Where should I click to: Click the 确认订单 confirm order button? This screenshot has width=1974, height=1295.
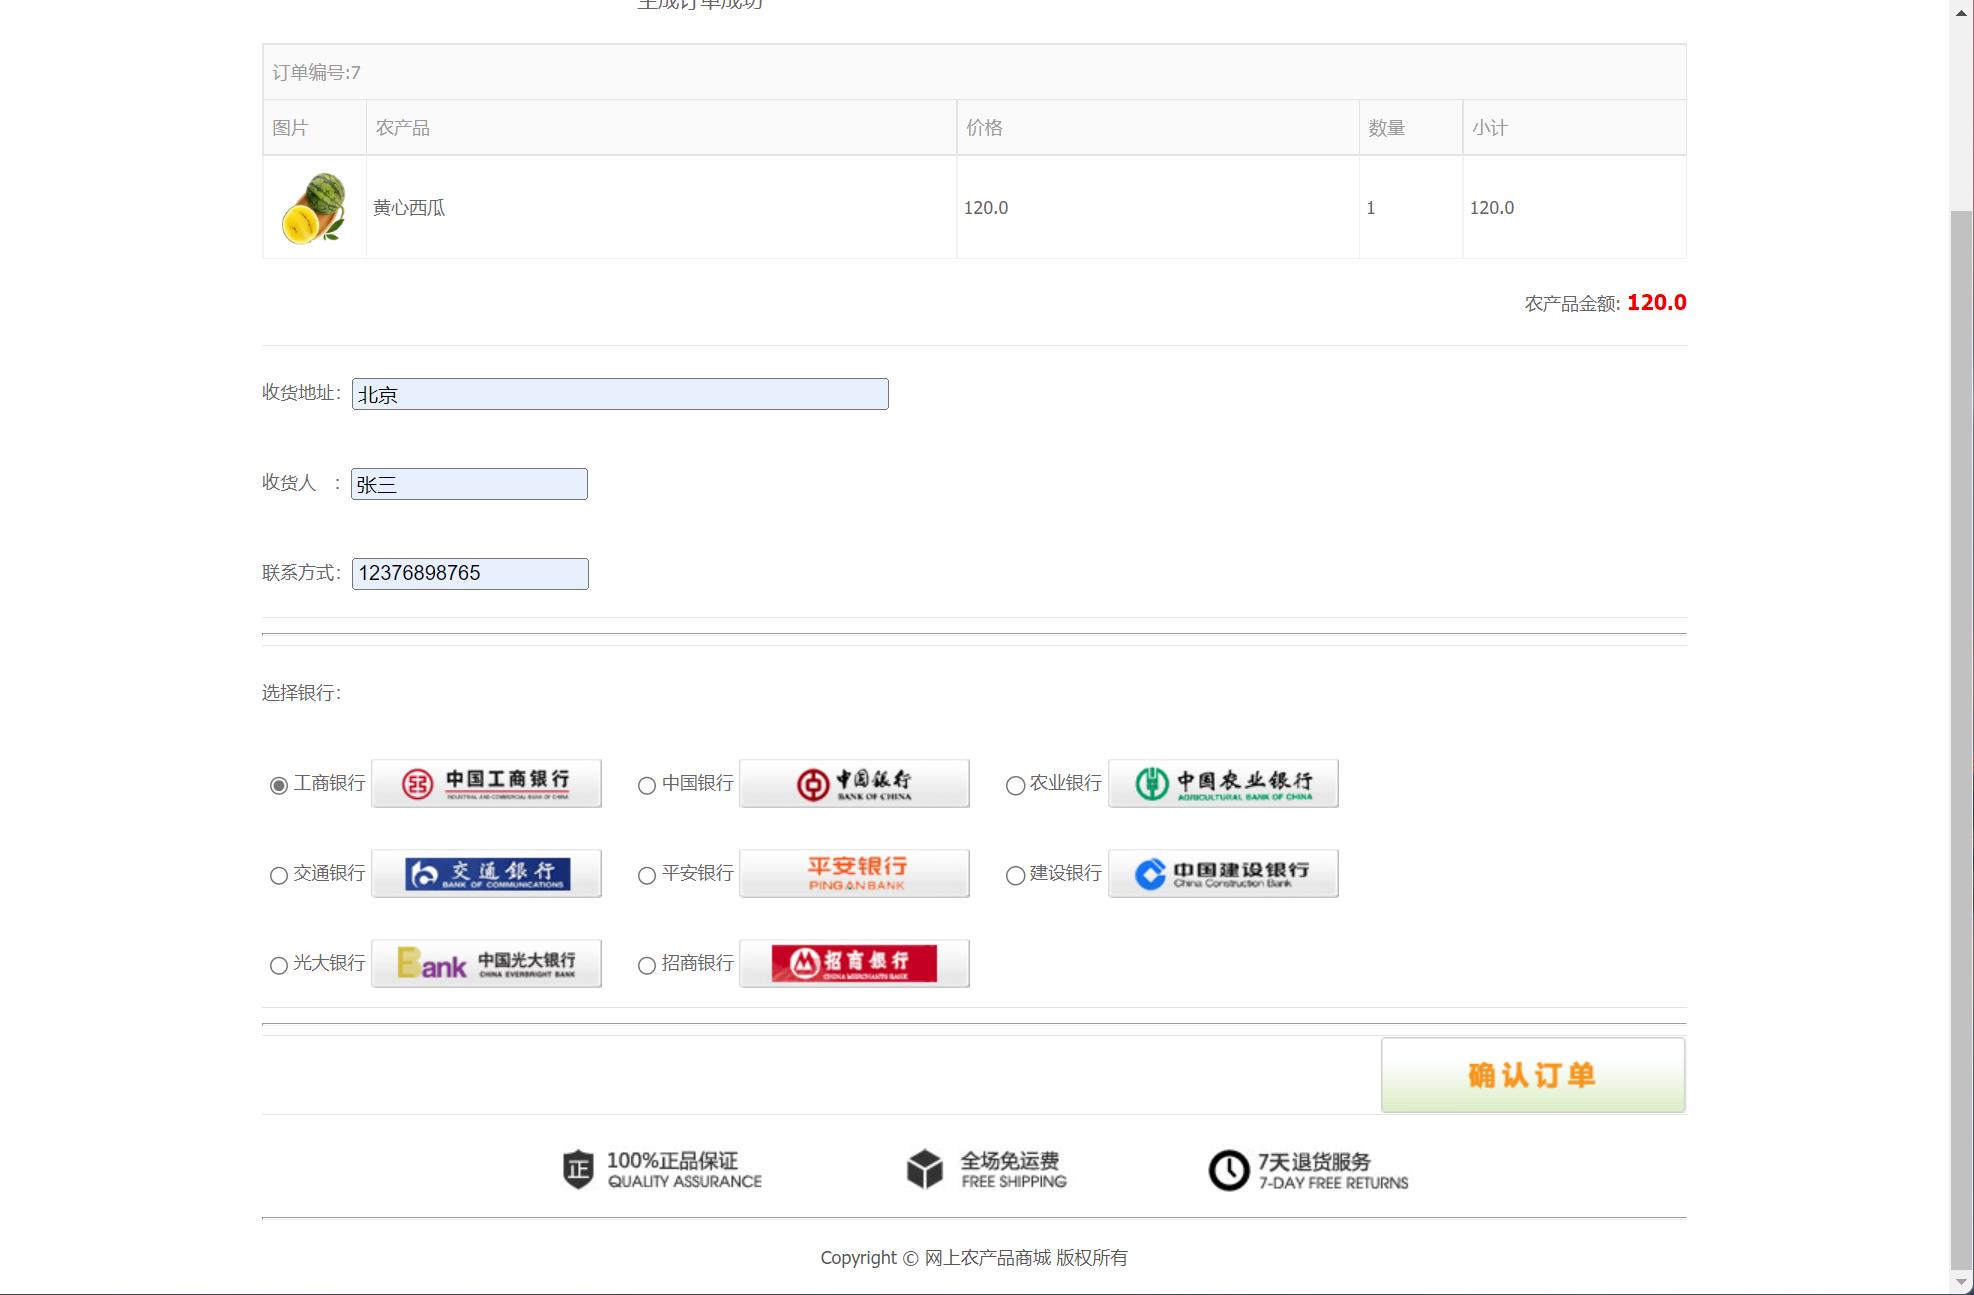pyautogui.click(x=1532, y=1075)
